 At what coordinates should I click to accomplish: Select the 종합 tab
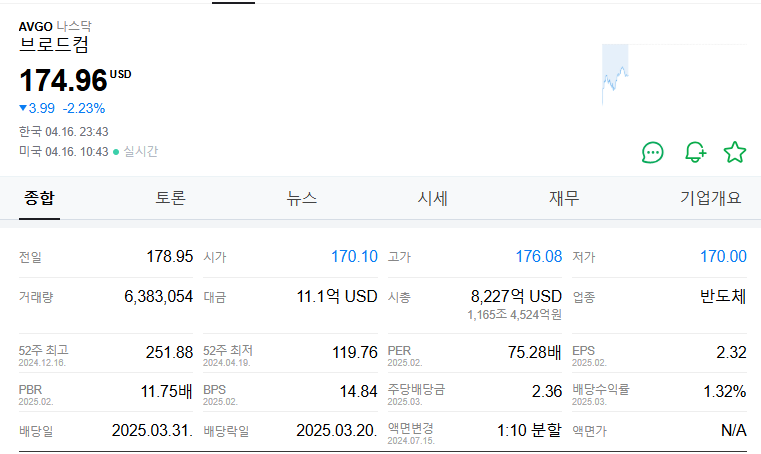click(x=39, y=198)
